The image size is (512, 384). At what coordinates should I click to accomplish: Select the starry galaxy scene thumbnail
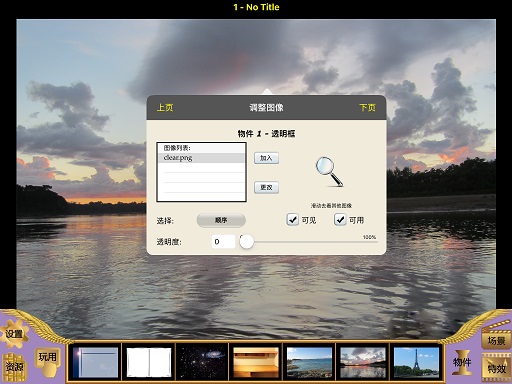202,362
